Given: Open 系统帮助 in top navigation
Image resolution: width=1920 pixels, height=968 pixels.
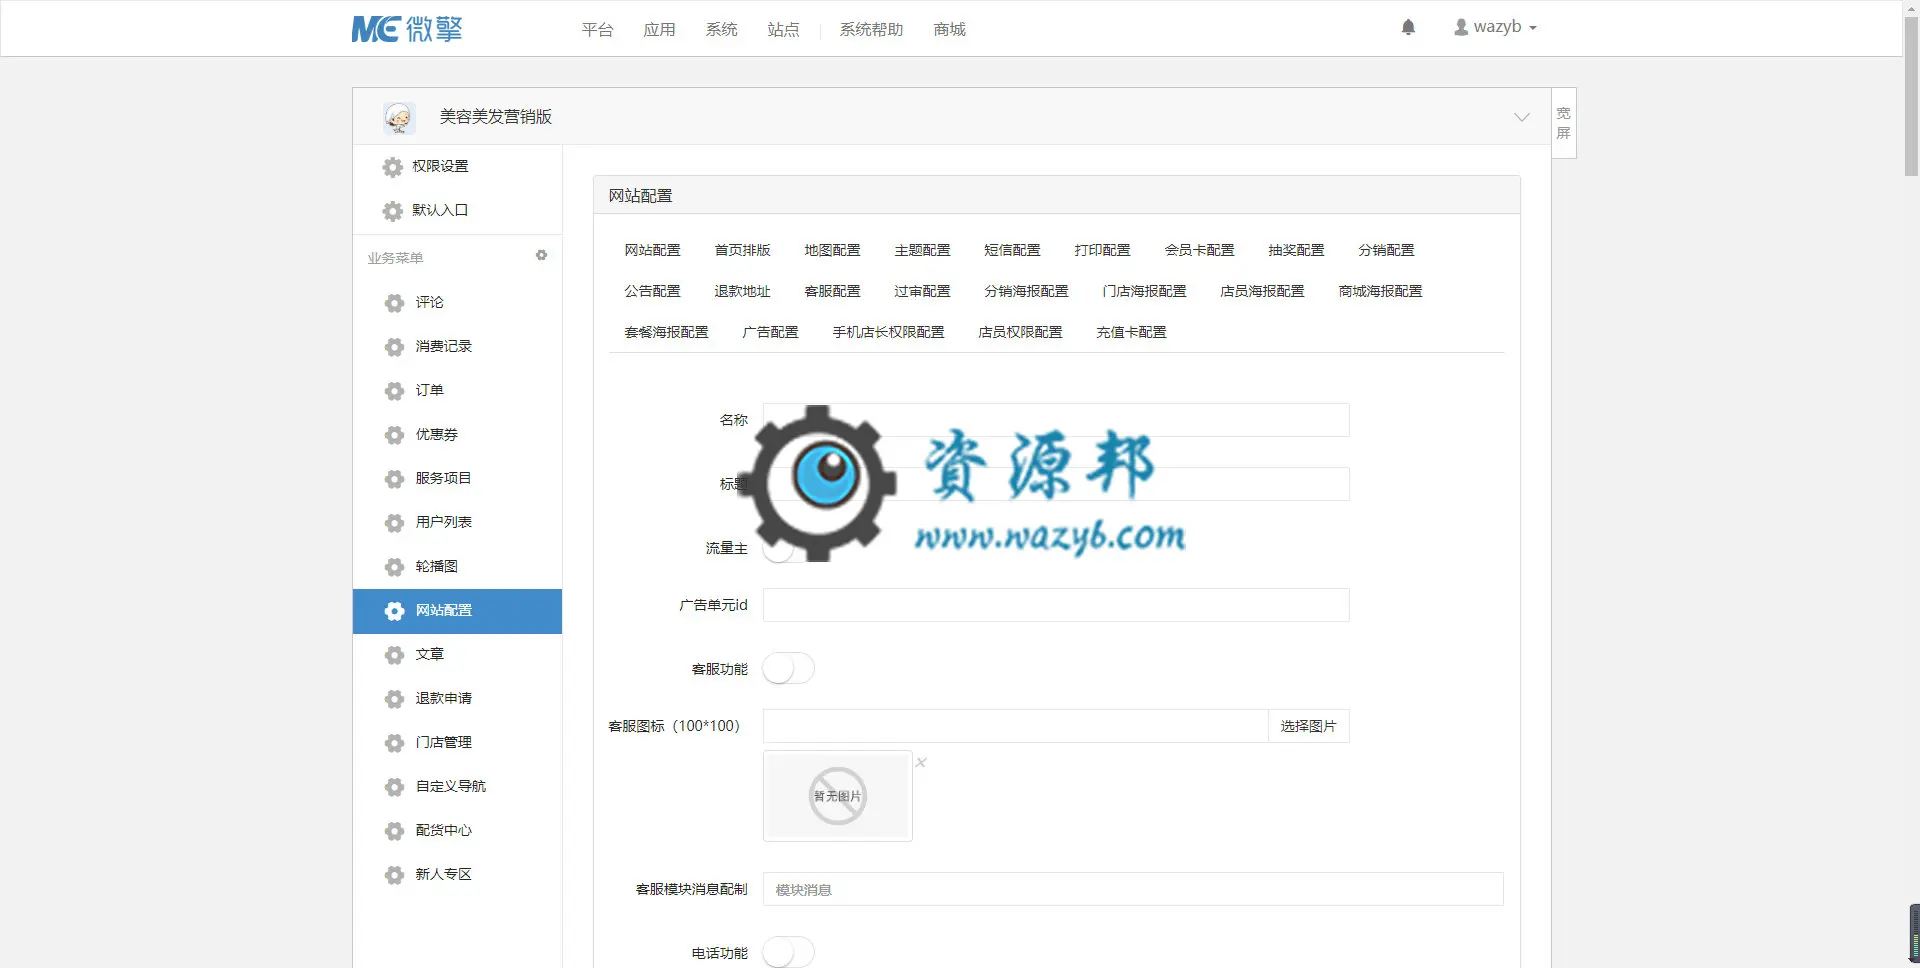Looking at the screenshot, I should (x=871, y=30).
